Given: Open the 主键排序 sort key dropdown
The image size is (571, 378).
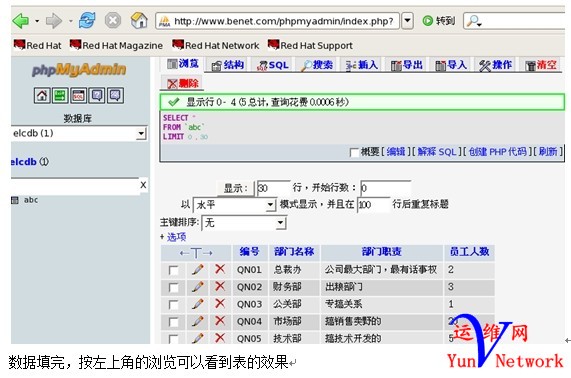Looking at the screenshot, I should pyautogui.click(x=244, y=222).
